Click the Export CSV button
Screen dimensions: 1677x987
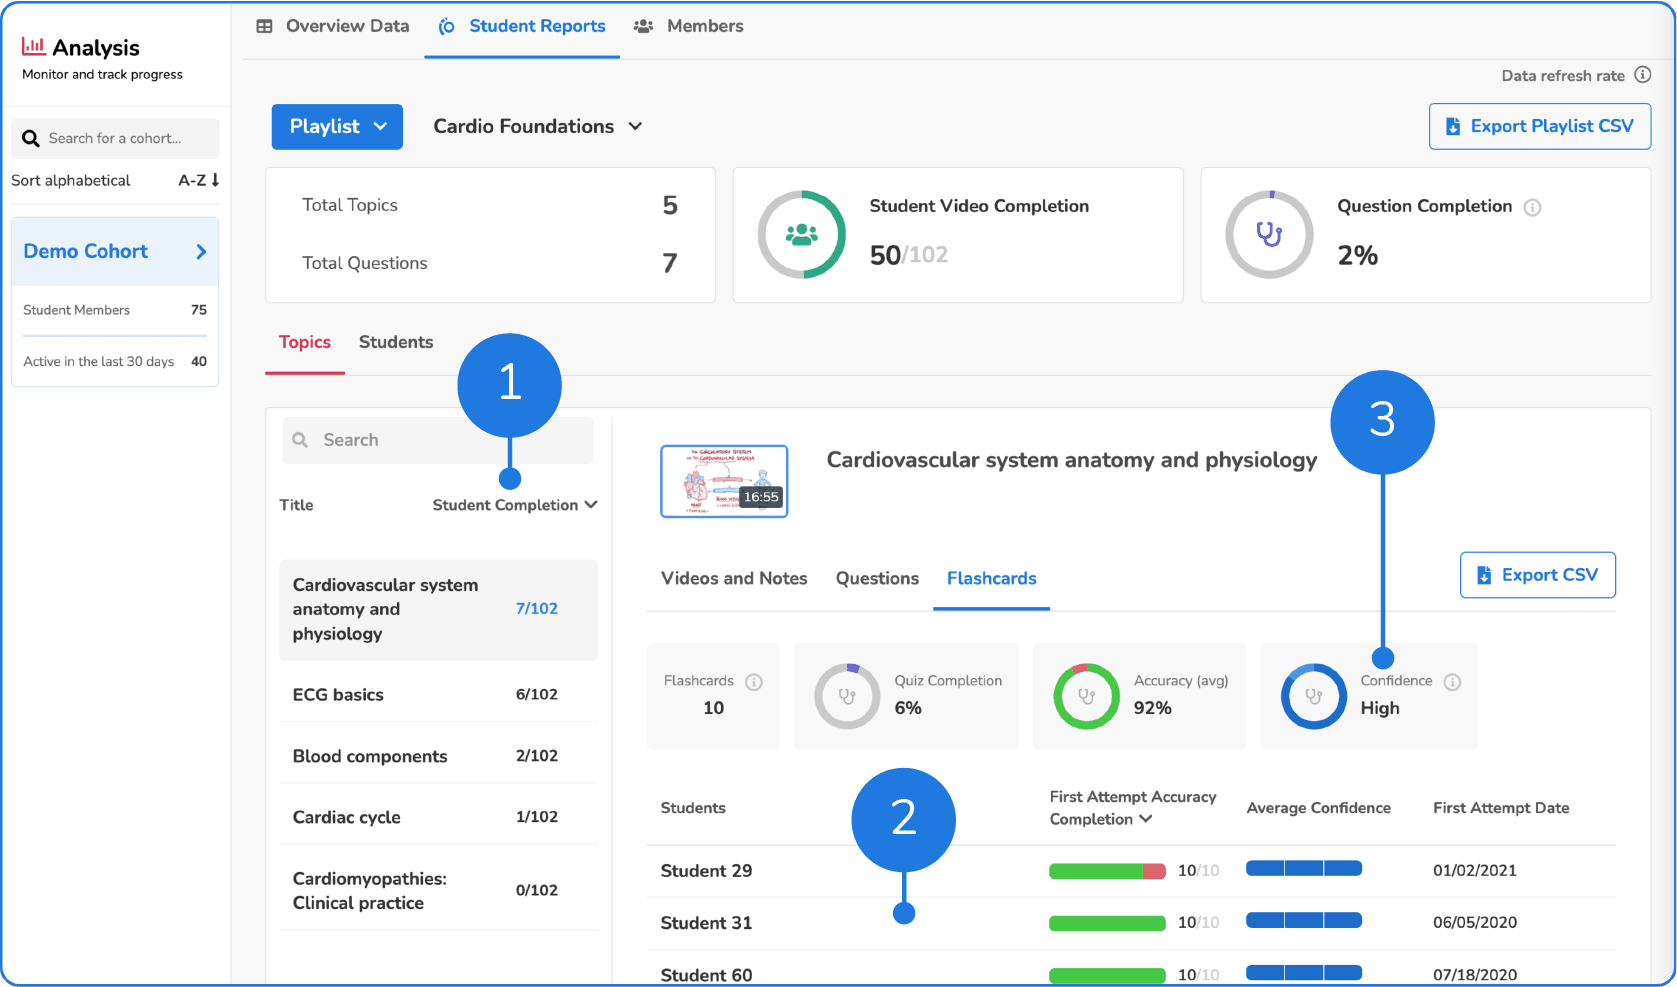pos(1537,575)
